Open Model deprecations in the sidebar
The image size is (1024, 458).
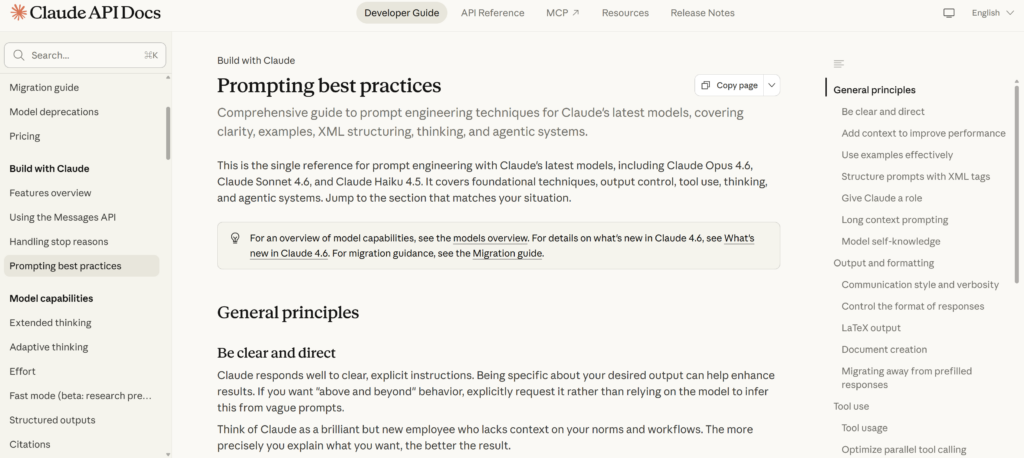tap(54, 112)
